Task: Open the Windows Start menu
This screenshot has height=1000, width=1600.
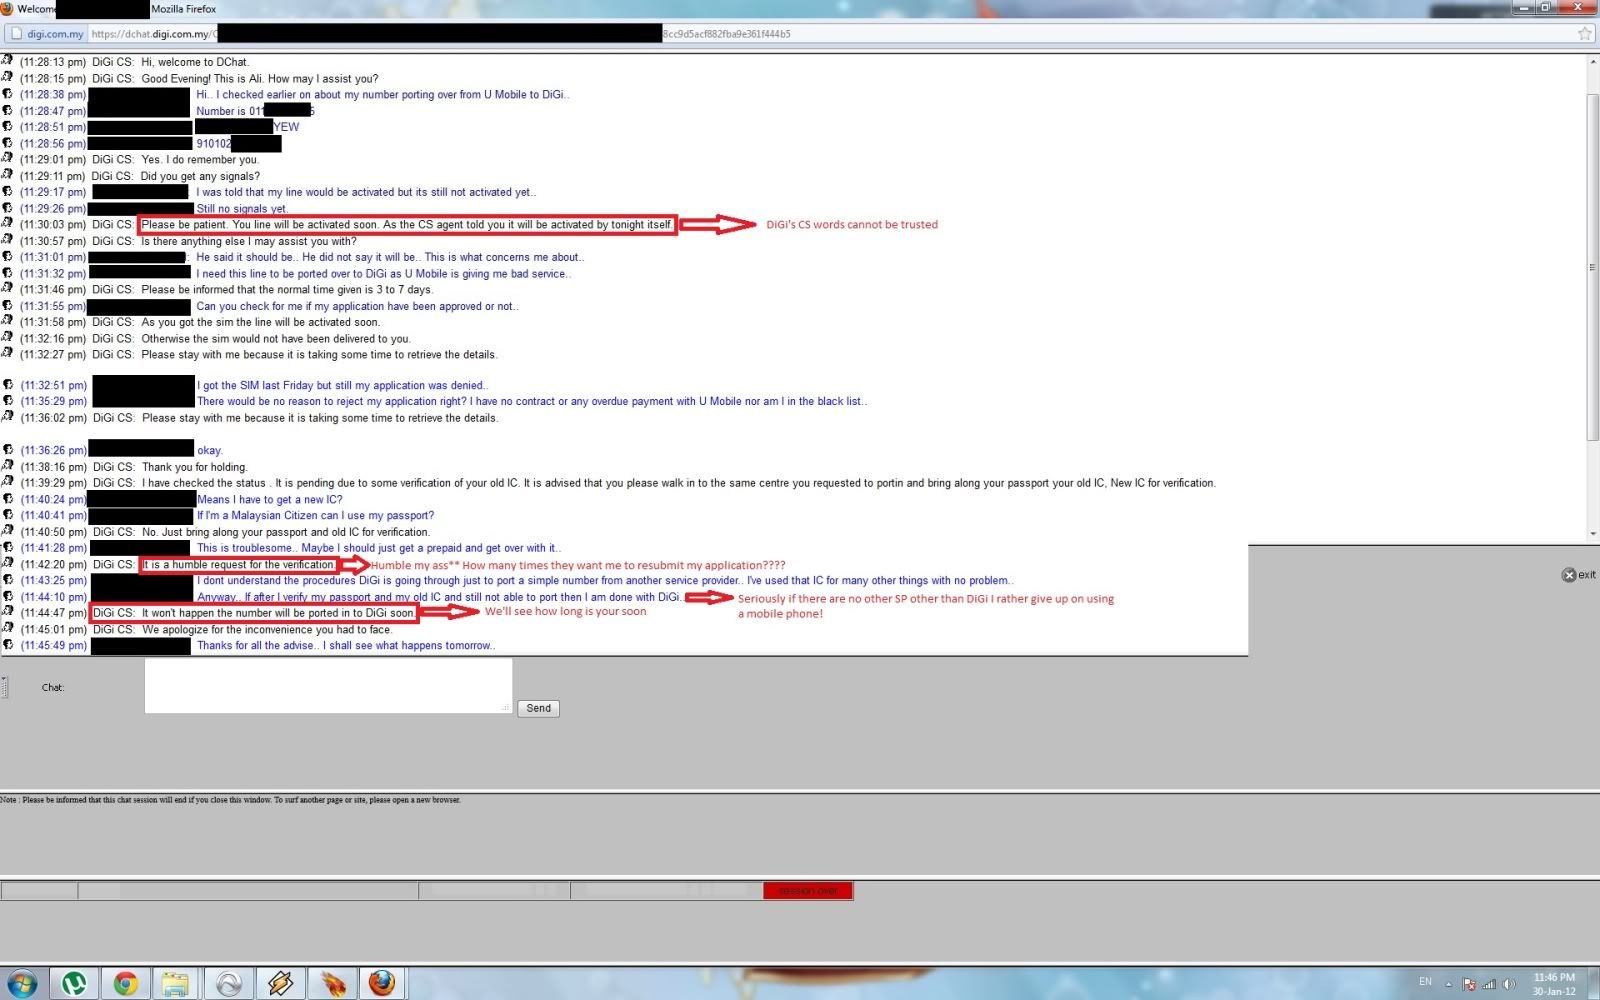Action: pyautogui.click(x=22, y=983)
